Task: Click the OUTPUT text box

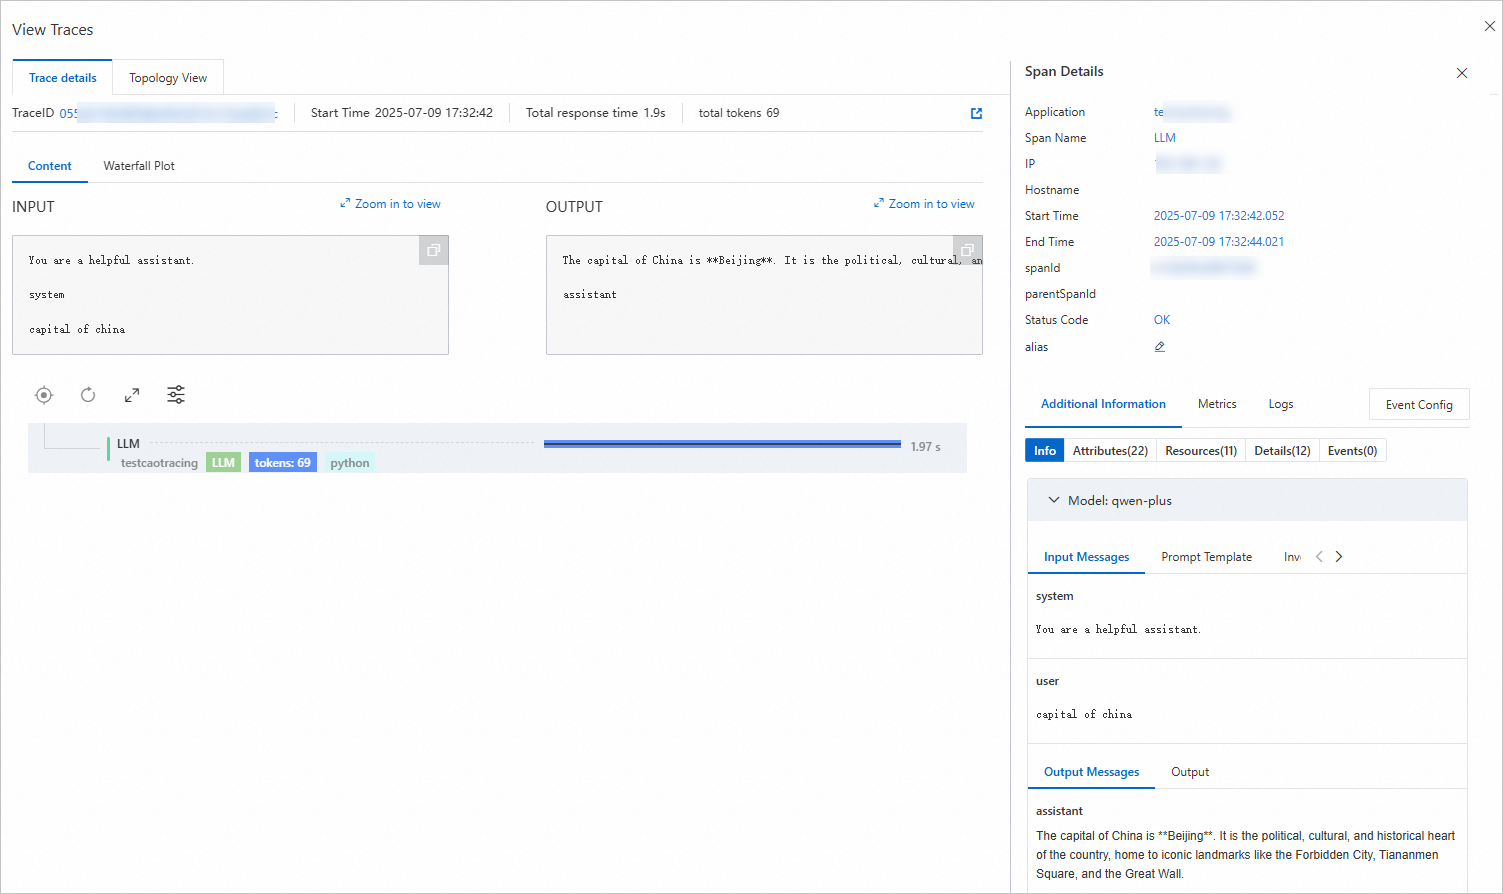Action: pyautogui.click(x=764, y=295)
